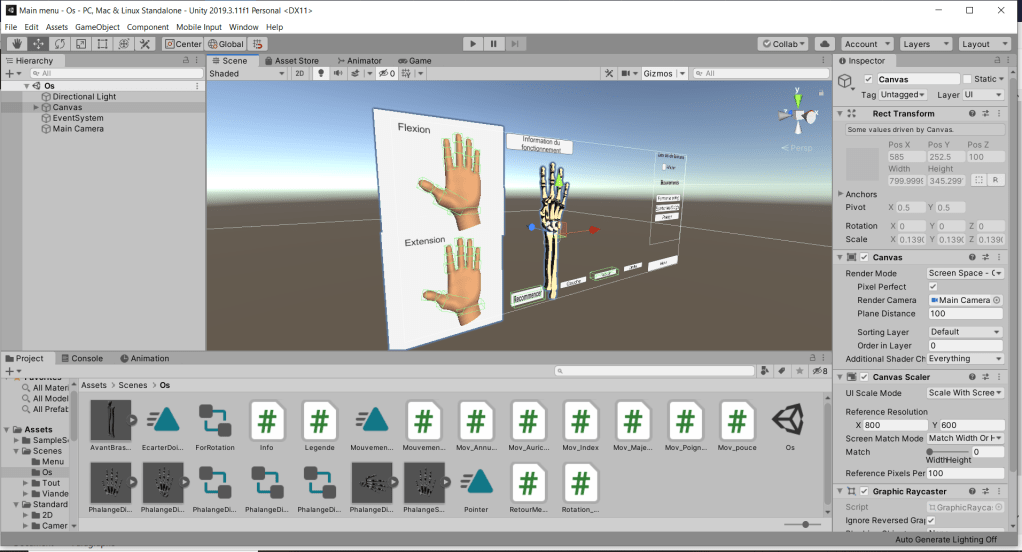The width and height of the screenshot is (1022, 552).
Task: Select the Hand tool in toolbar
Action: click(17, 44)
